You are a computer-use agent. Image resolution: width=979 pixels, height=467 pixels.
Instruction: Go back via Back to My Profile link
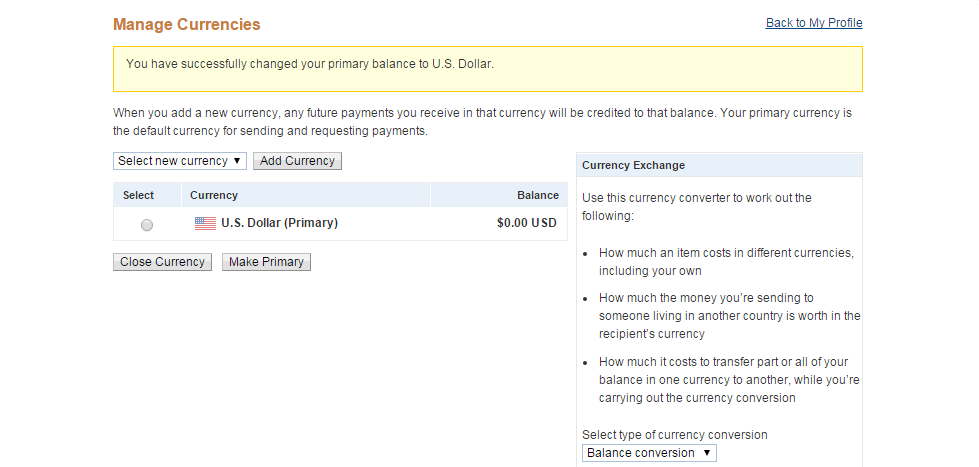click(813, 23)
